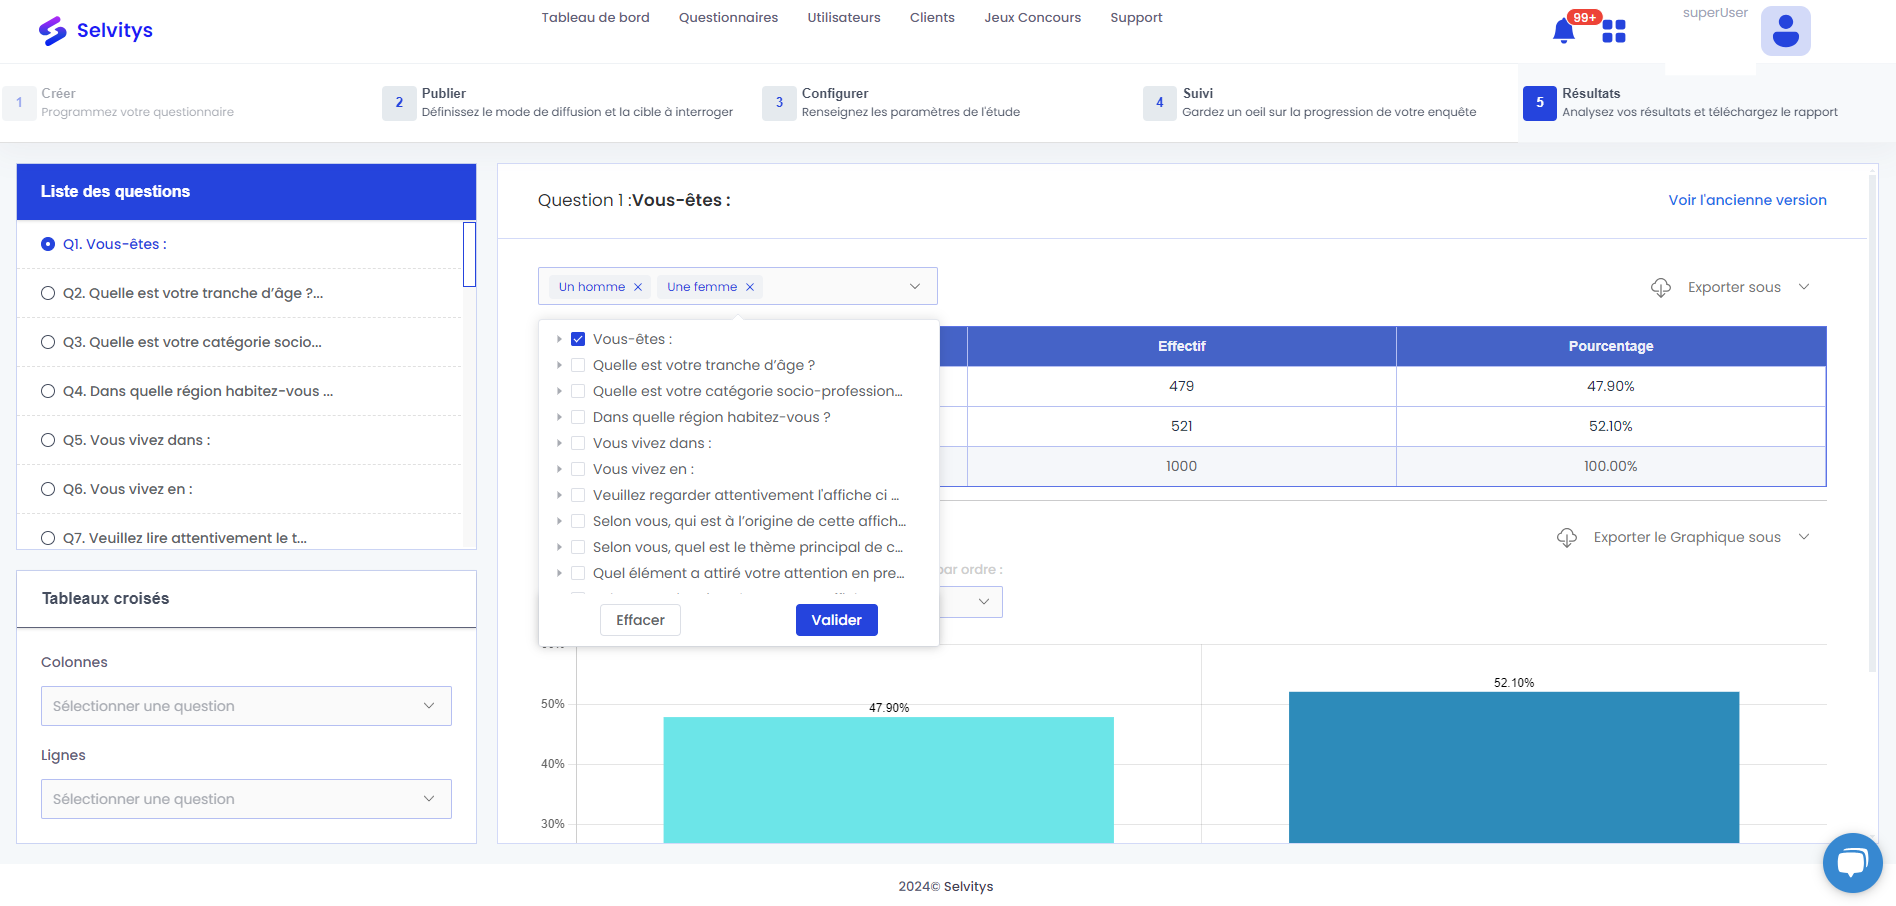The width and height of the screenshot is (1896, 906).
Task: Click the 47.90% cyan chart bar
Action: click(x=889, y=780)
